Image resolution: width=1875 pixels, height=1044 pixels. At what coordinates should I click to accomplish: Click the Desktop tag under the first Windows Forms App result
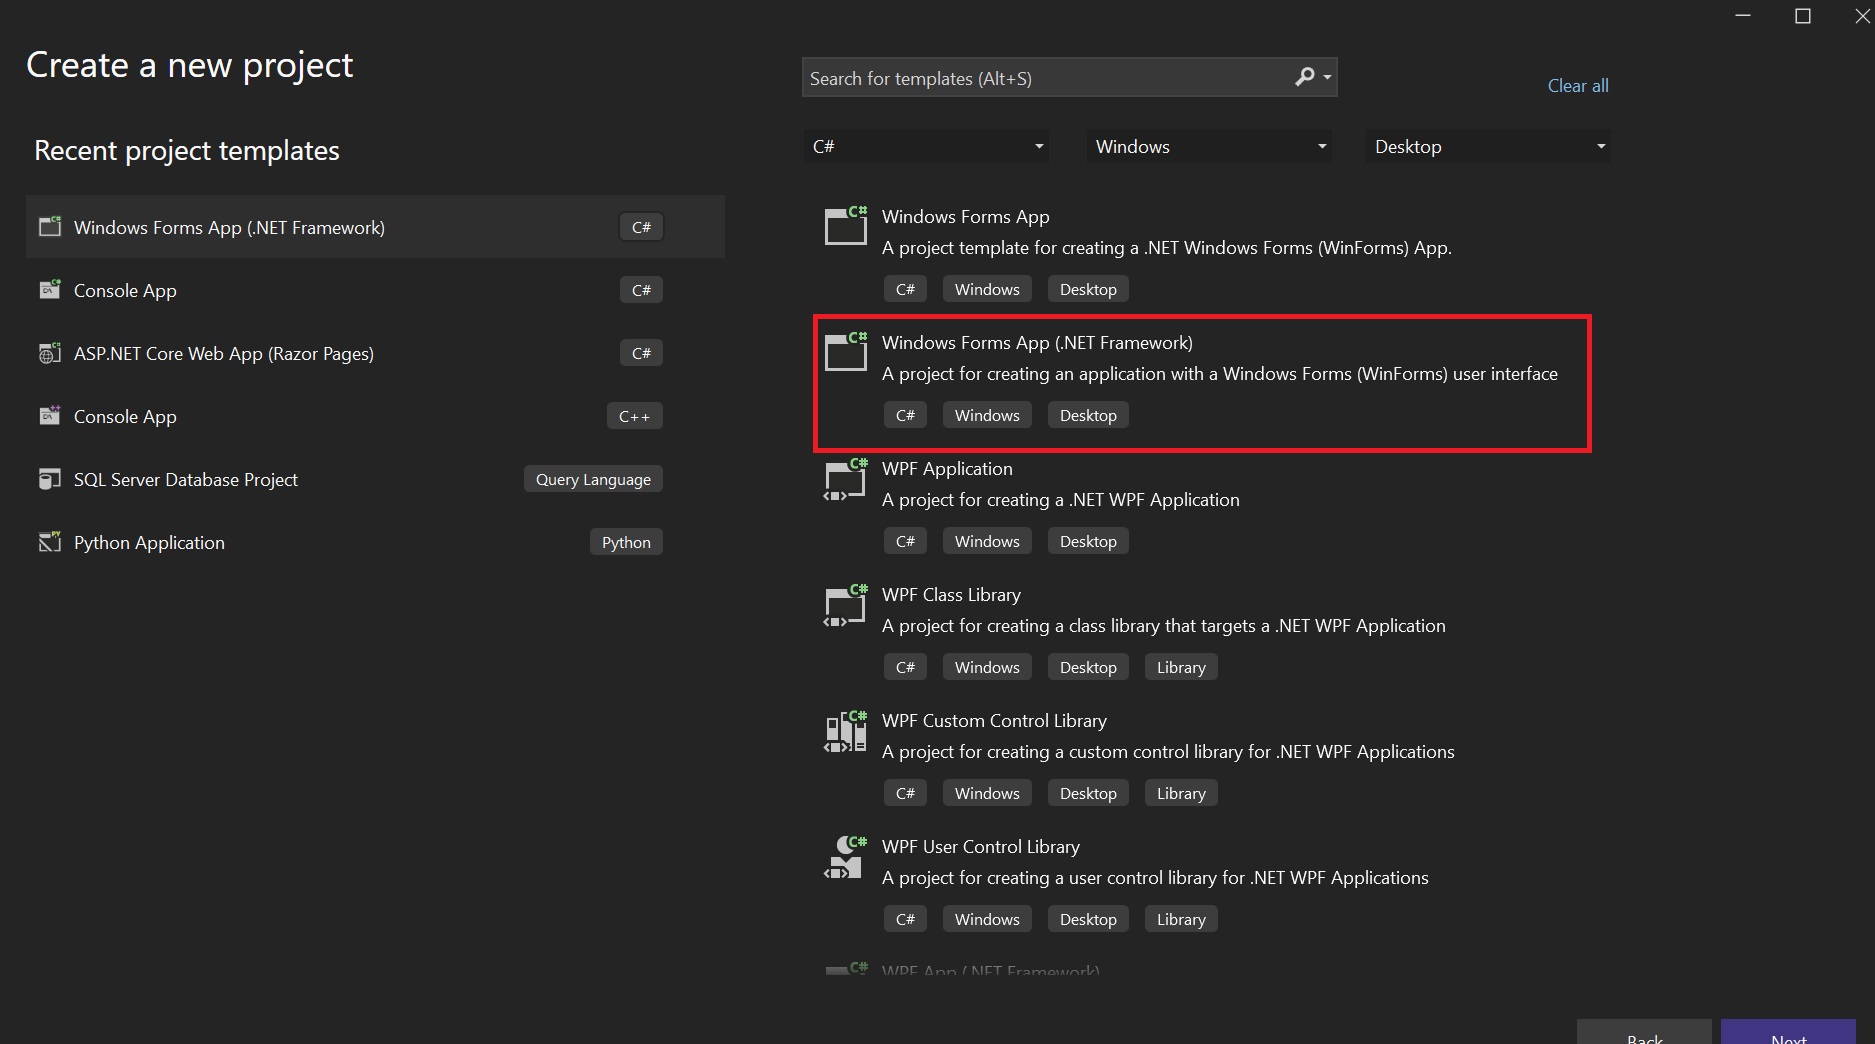pos(1088,289)
